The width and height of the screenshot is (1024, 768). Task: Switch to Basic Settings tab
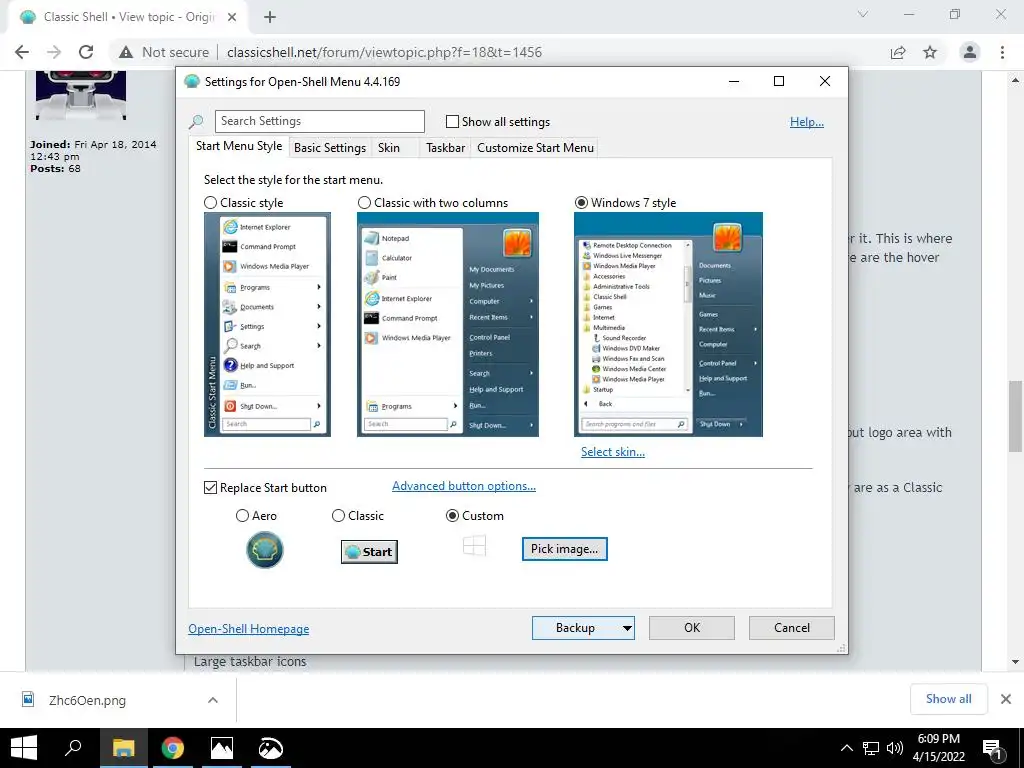[x=330, y=148]
